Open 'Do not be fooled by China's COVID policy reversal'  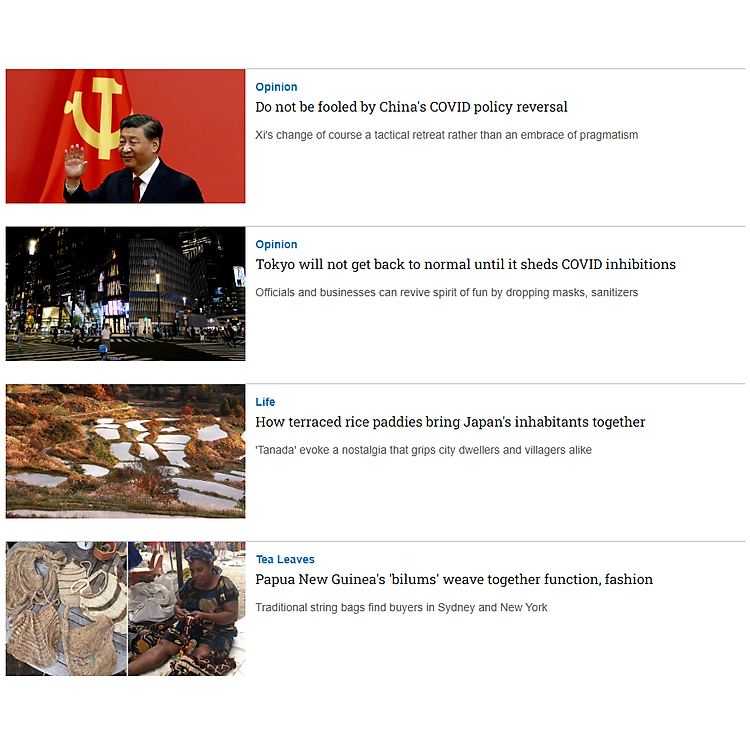pos(411,107)
